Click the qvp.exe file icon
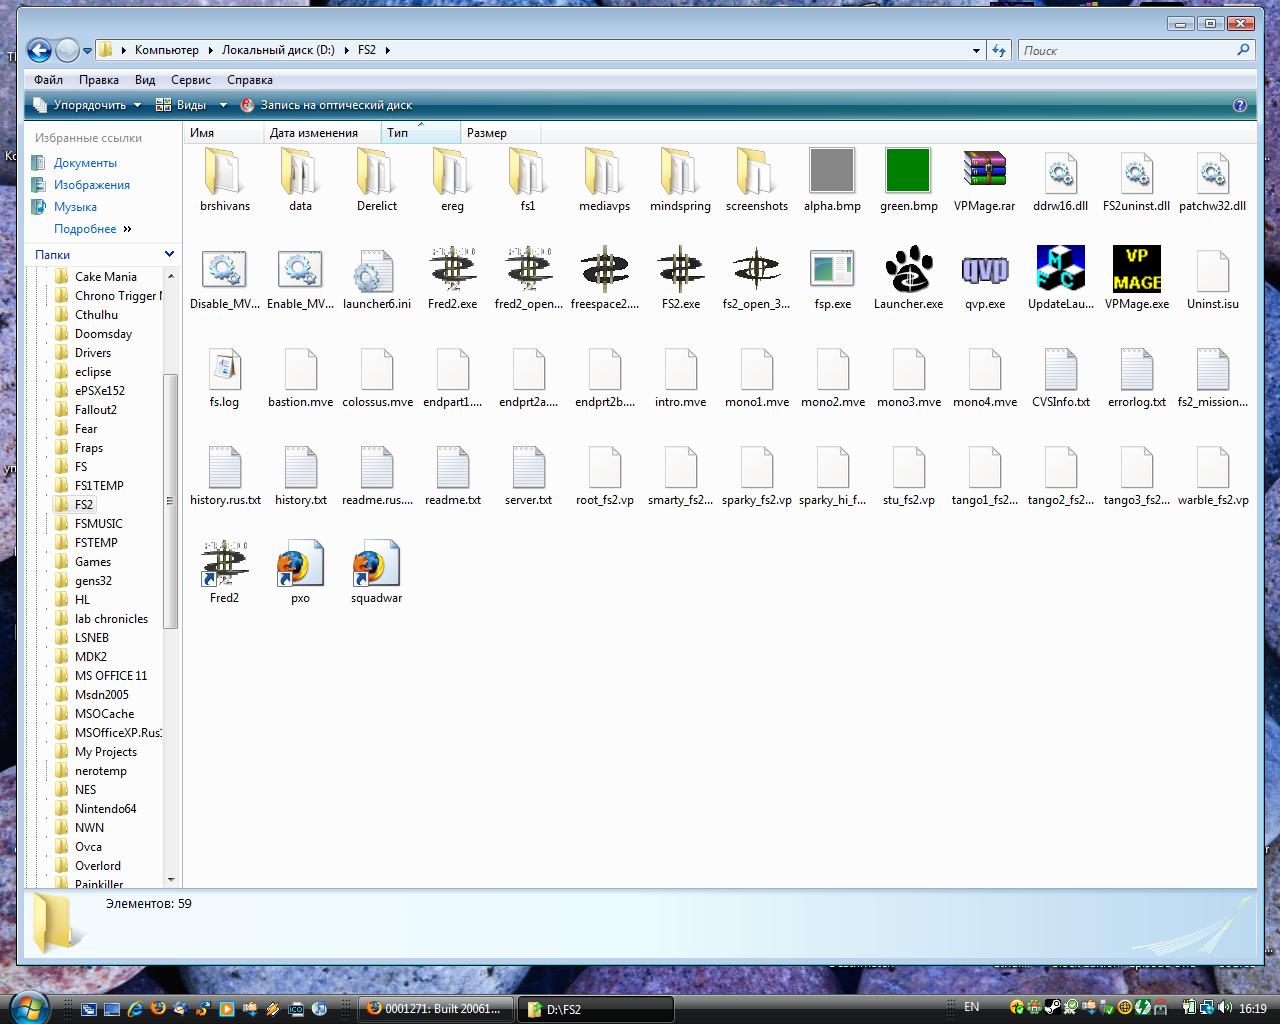The width and height of the screenshot is (1280, 1024). point(984,269)
